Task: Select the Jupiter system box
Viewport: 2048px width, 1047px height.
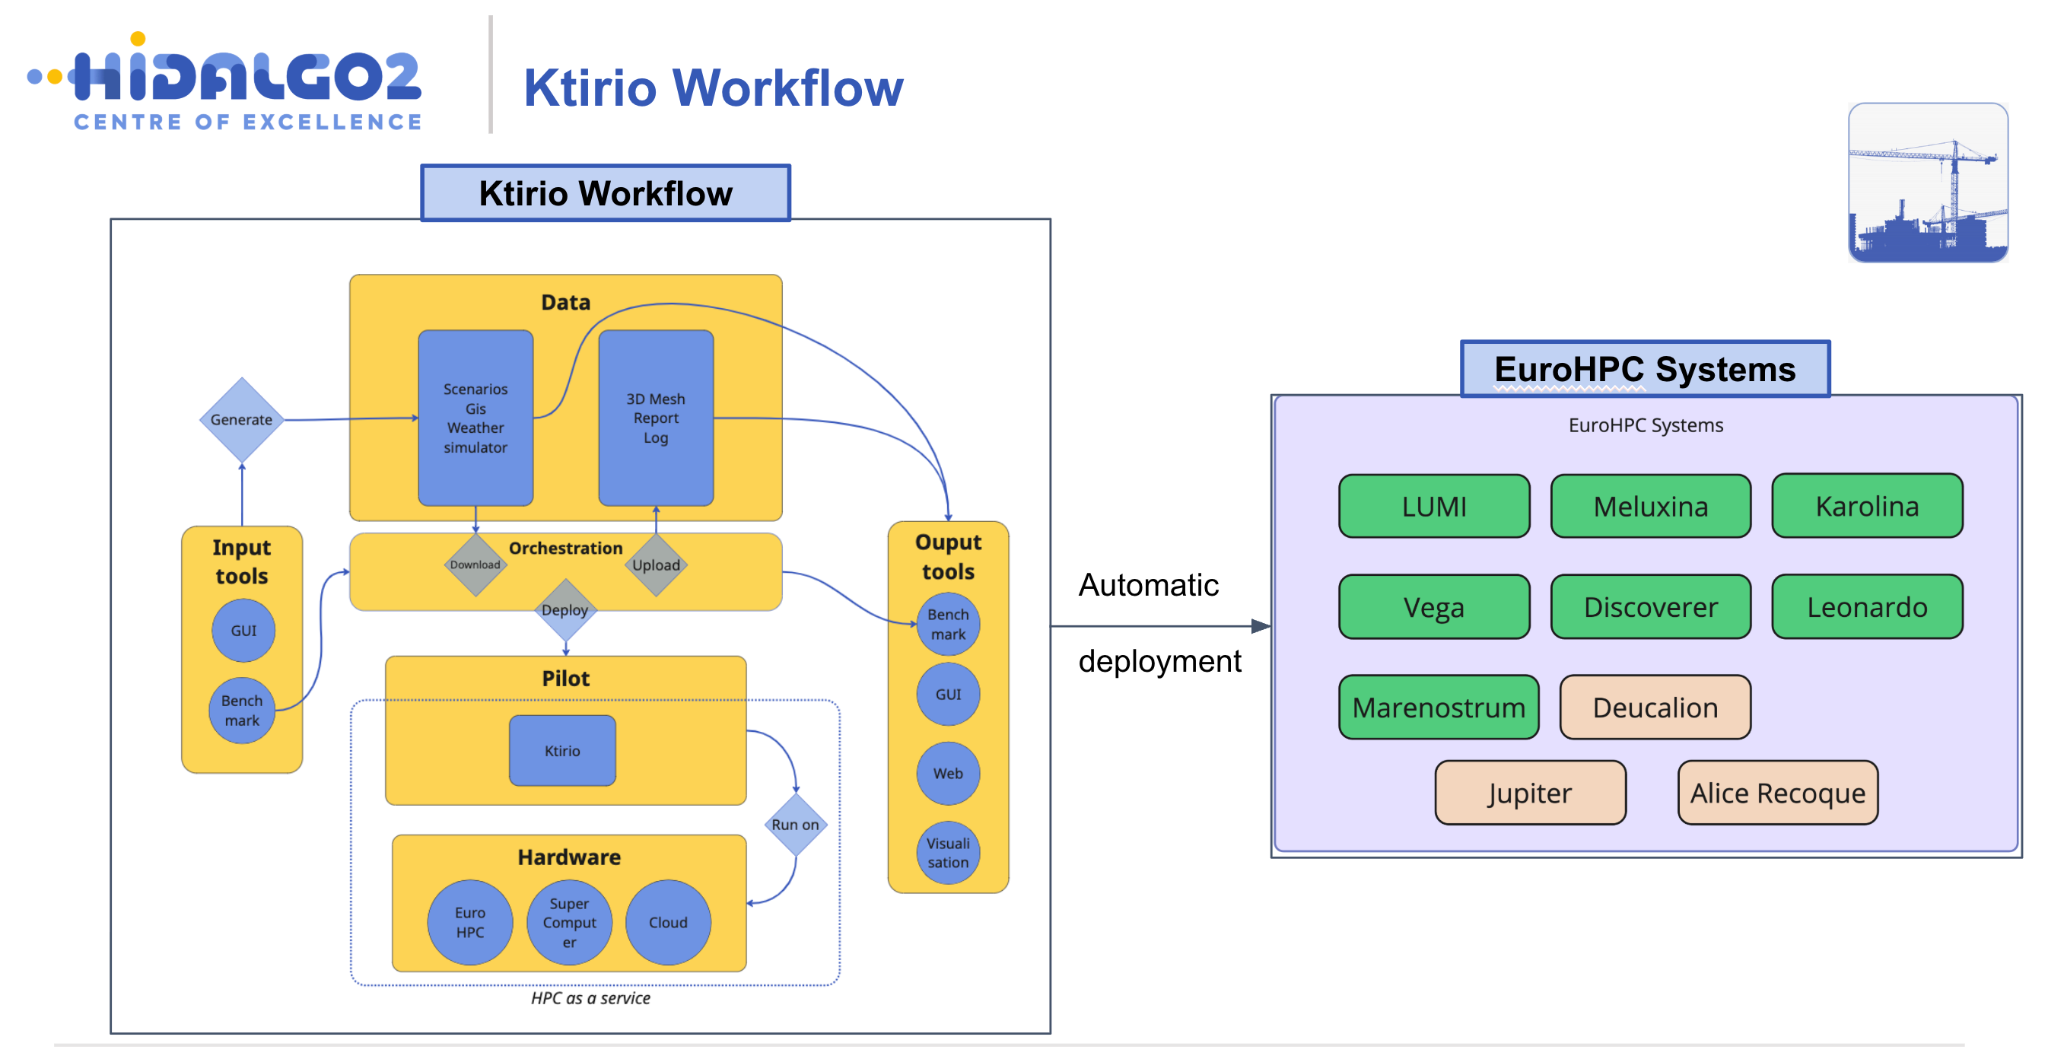Action: (x=1530, y=793)
